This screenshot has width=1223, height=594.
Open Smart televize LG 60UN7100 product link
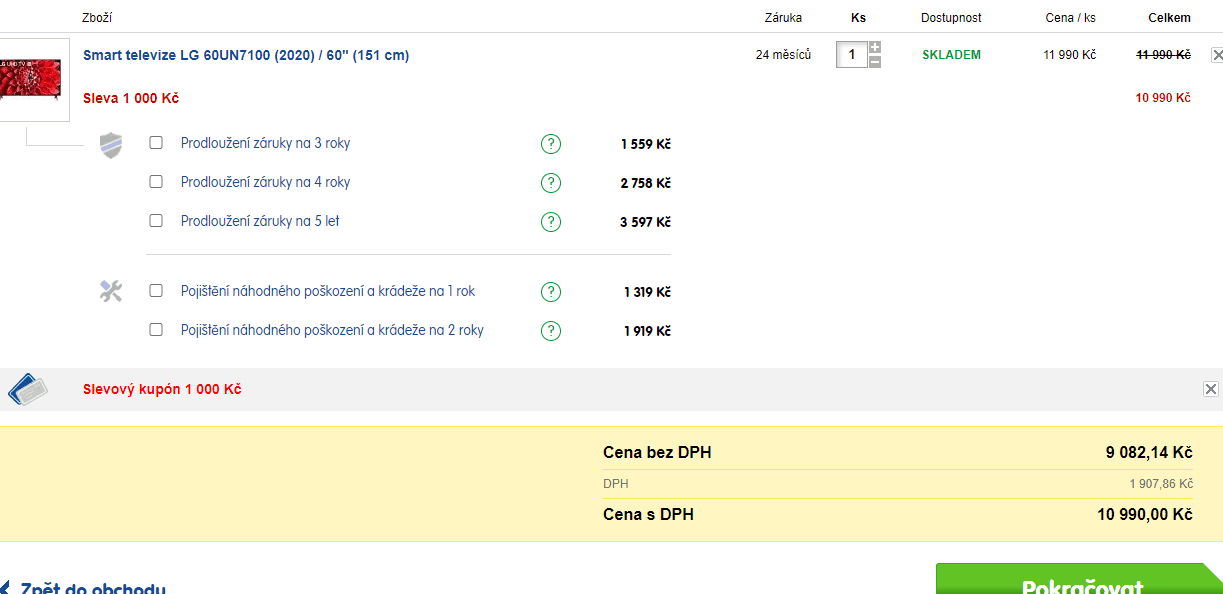(x=246, y=55)
